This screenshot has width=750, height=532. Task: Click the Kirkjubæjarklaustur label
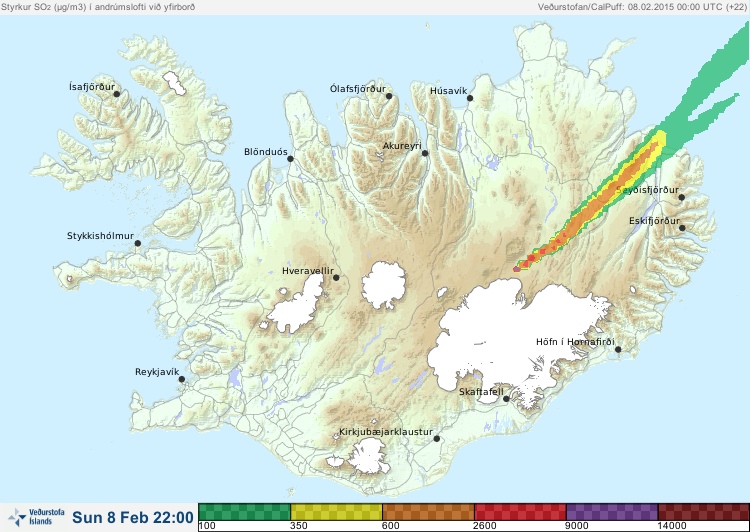point(386,432)
